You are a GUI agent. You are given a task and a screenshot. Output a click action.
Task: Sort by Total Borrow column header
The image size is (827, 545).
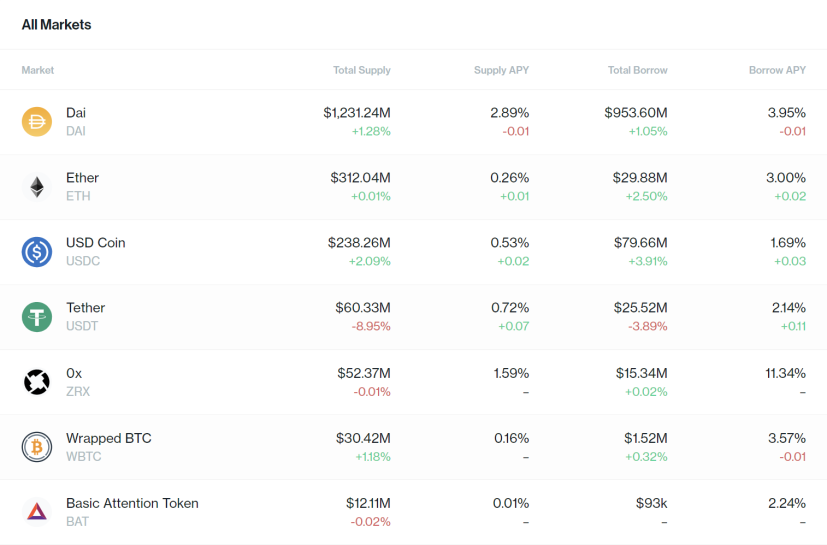pos(637,70)
